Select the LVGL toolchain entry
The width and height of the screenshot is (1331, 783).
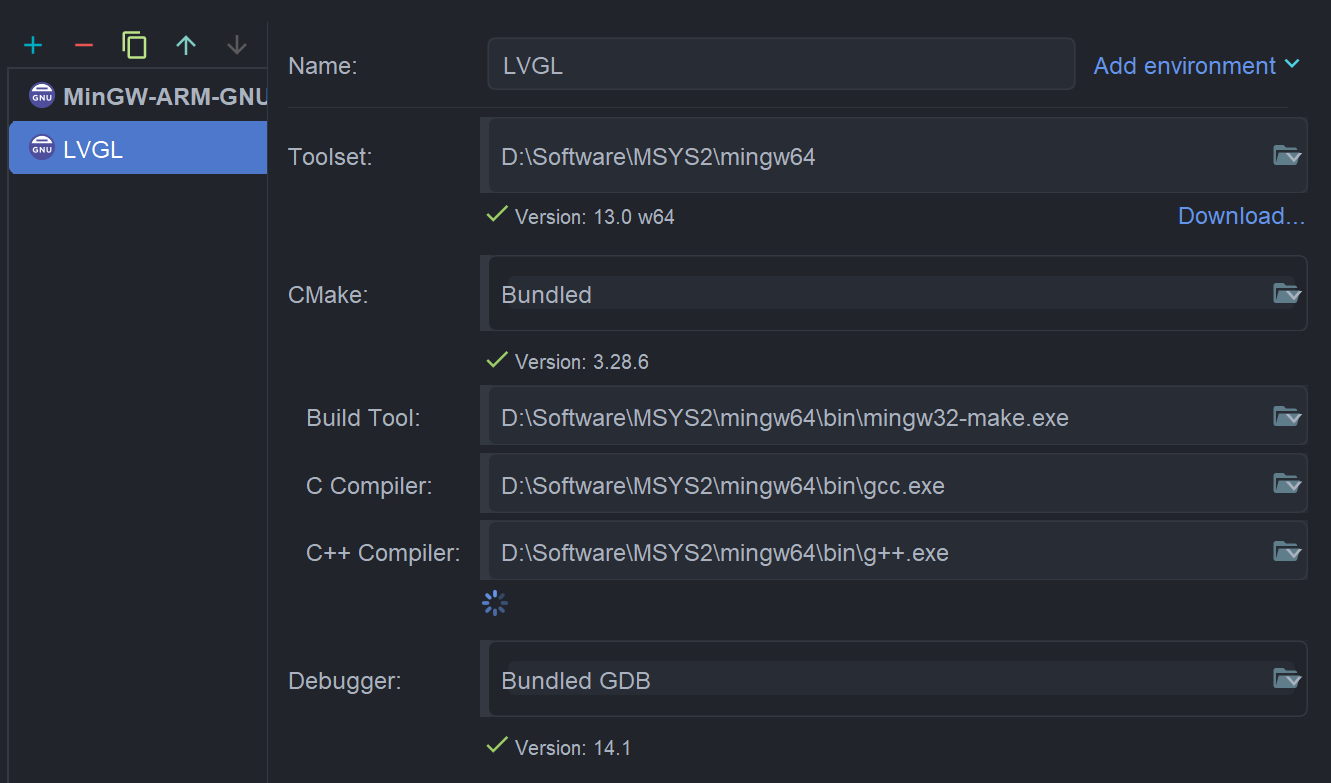[x=138, y=148]
